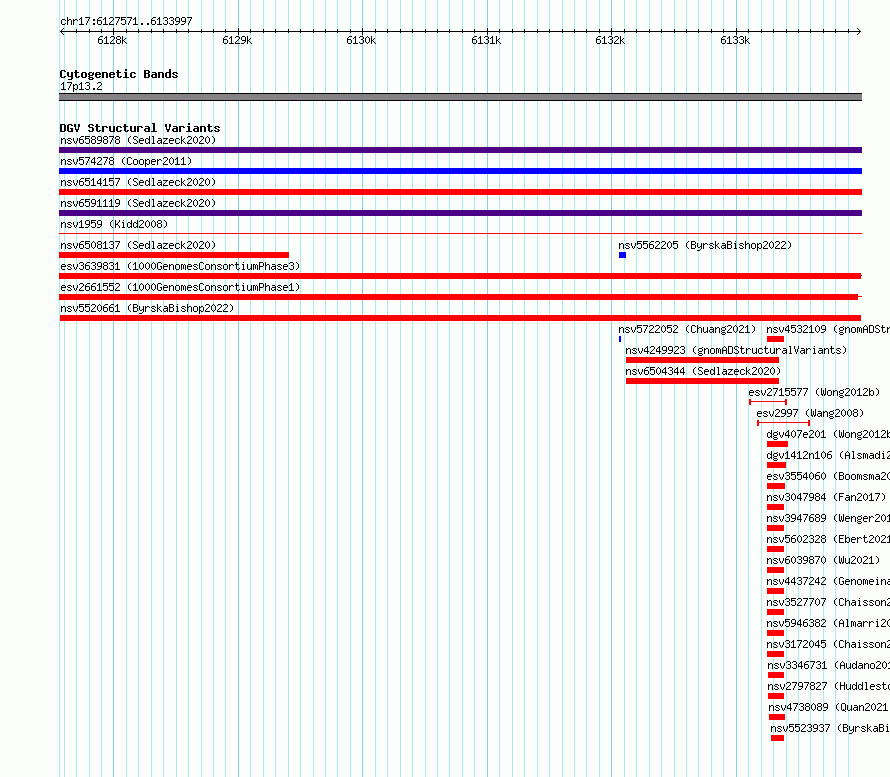Select the dgv1412n106 variant label
This screenshot has height=777, width=890.
(x=828, y=455)
